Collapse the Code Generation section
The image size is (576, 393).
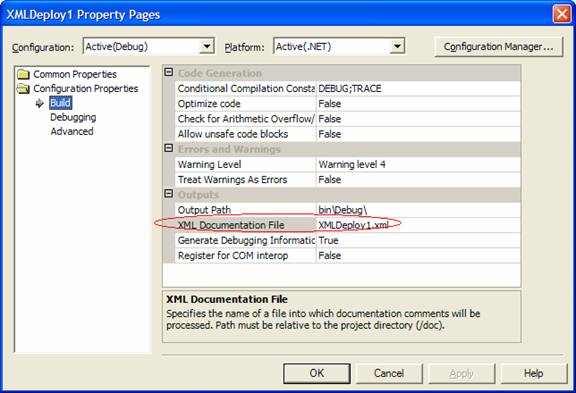tap(169, 72)
